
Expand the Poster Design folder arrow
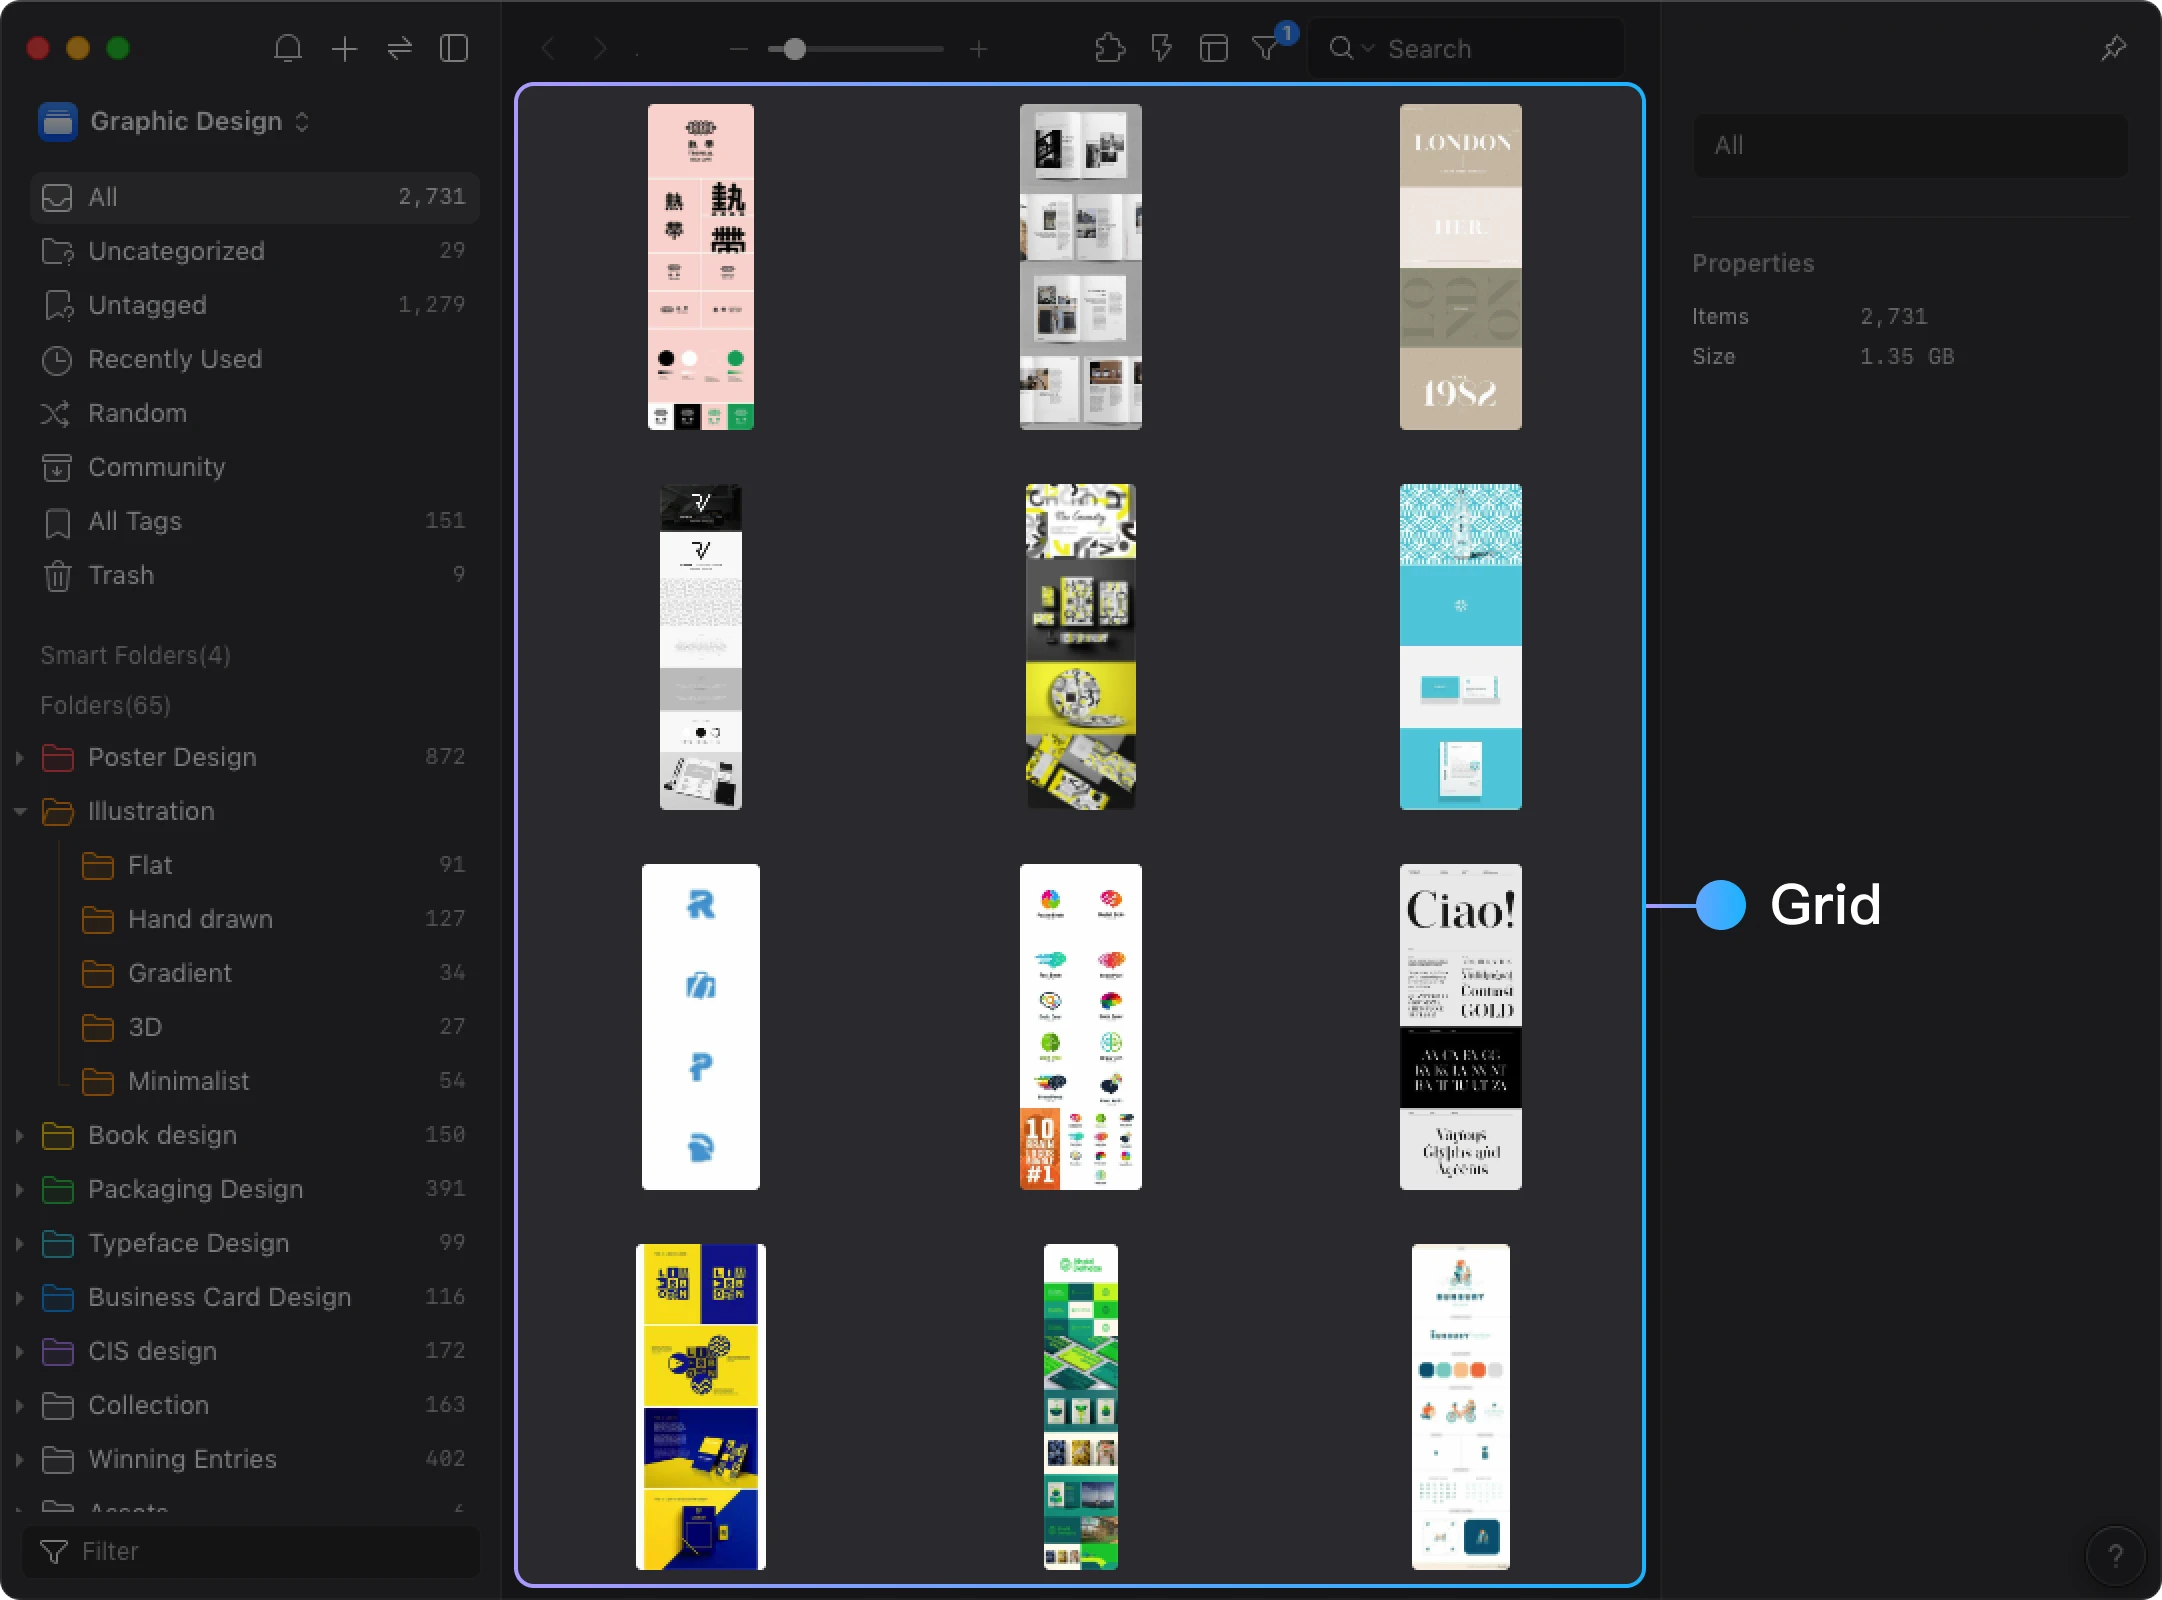19,757
